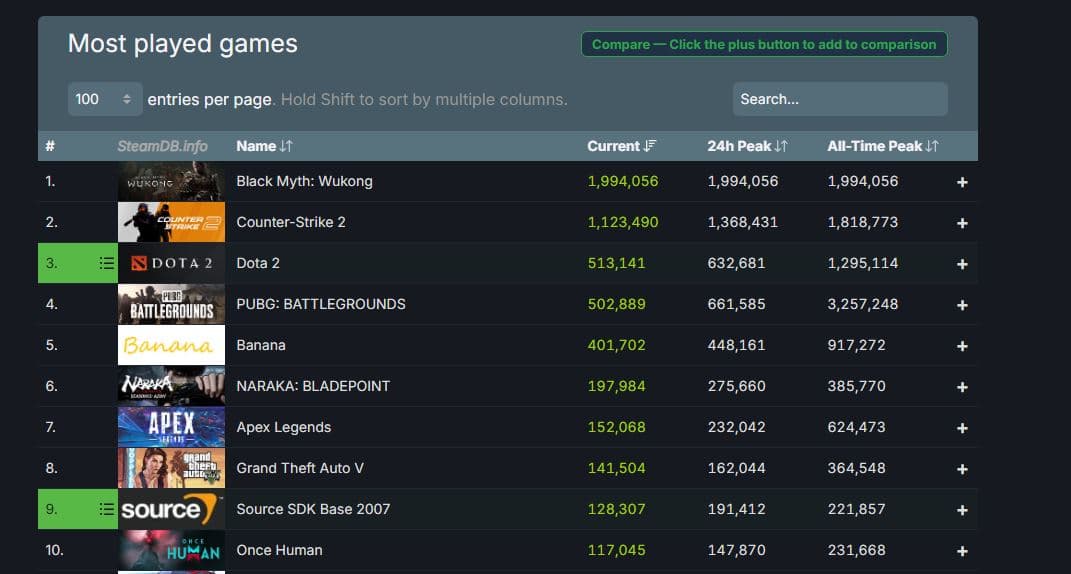Click the Dota 2 logo thumbnail
Viewport: 1071px width, 574px height.
click(171, 263)
